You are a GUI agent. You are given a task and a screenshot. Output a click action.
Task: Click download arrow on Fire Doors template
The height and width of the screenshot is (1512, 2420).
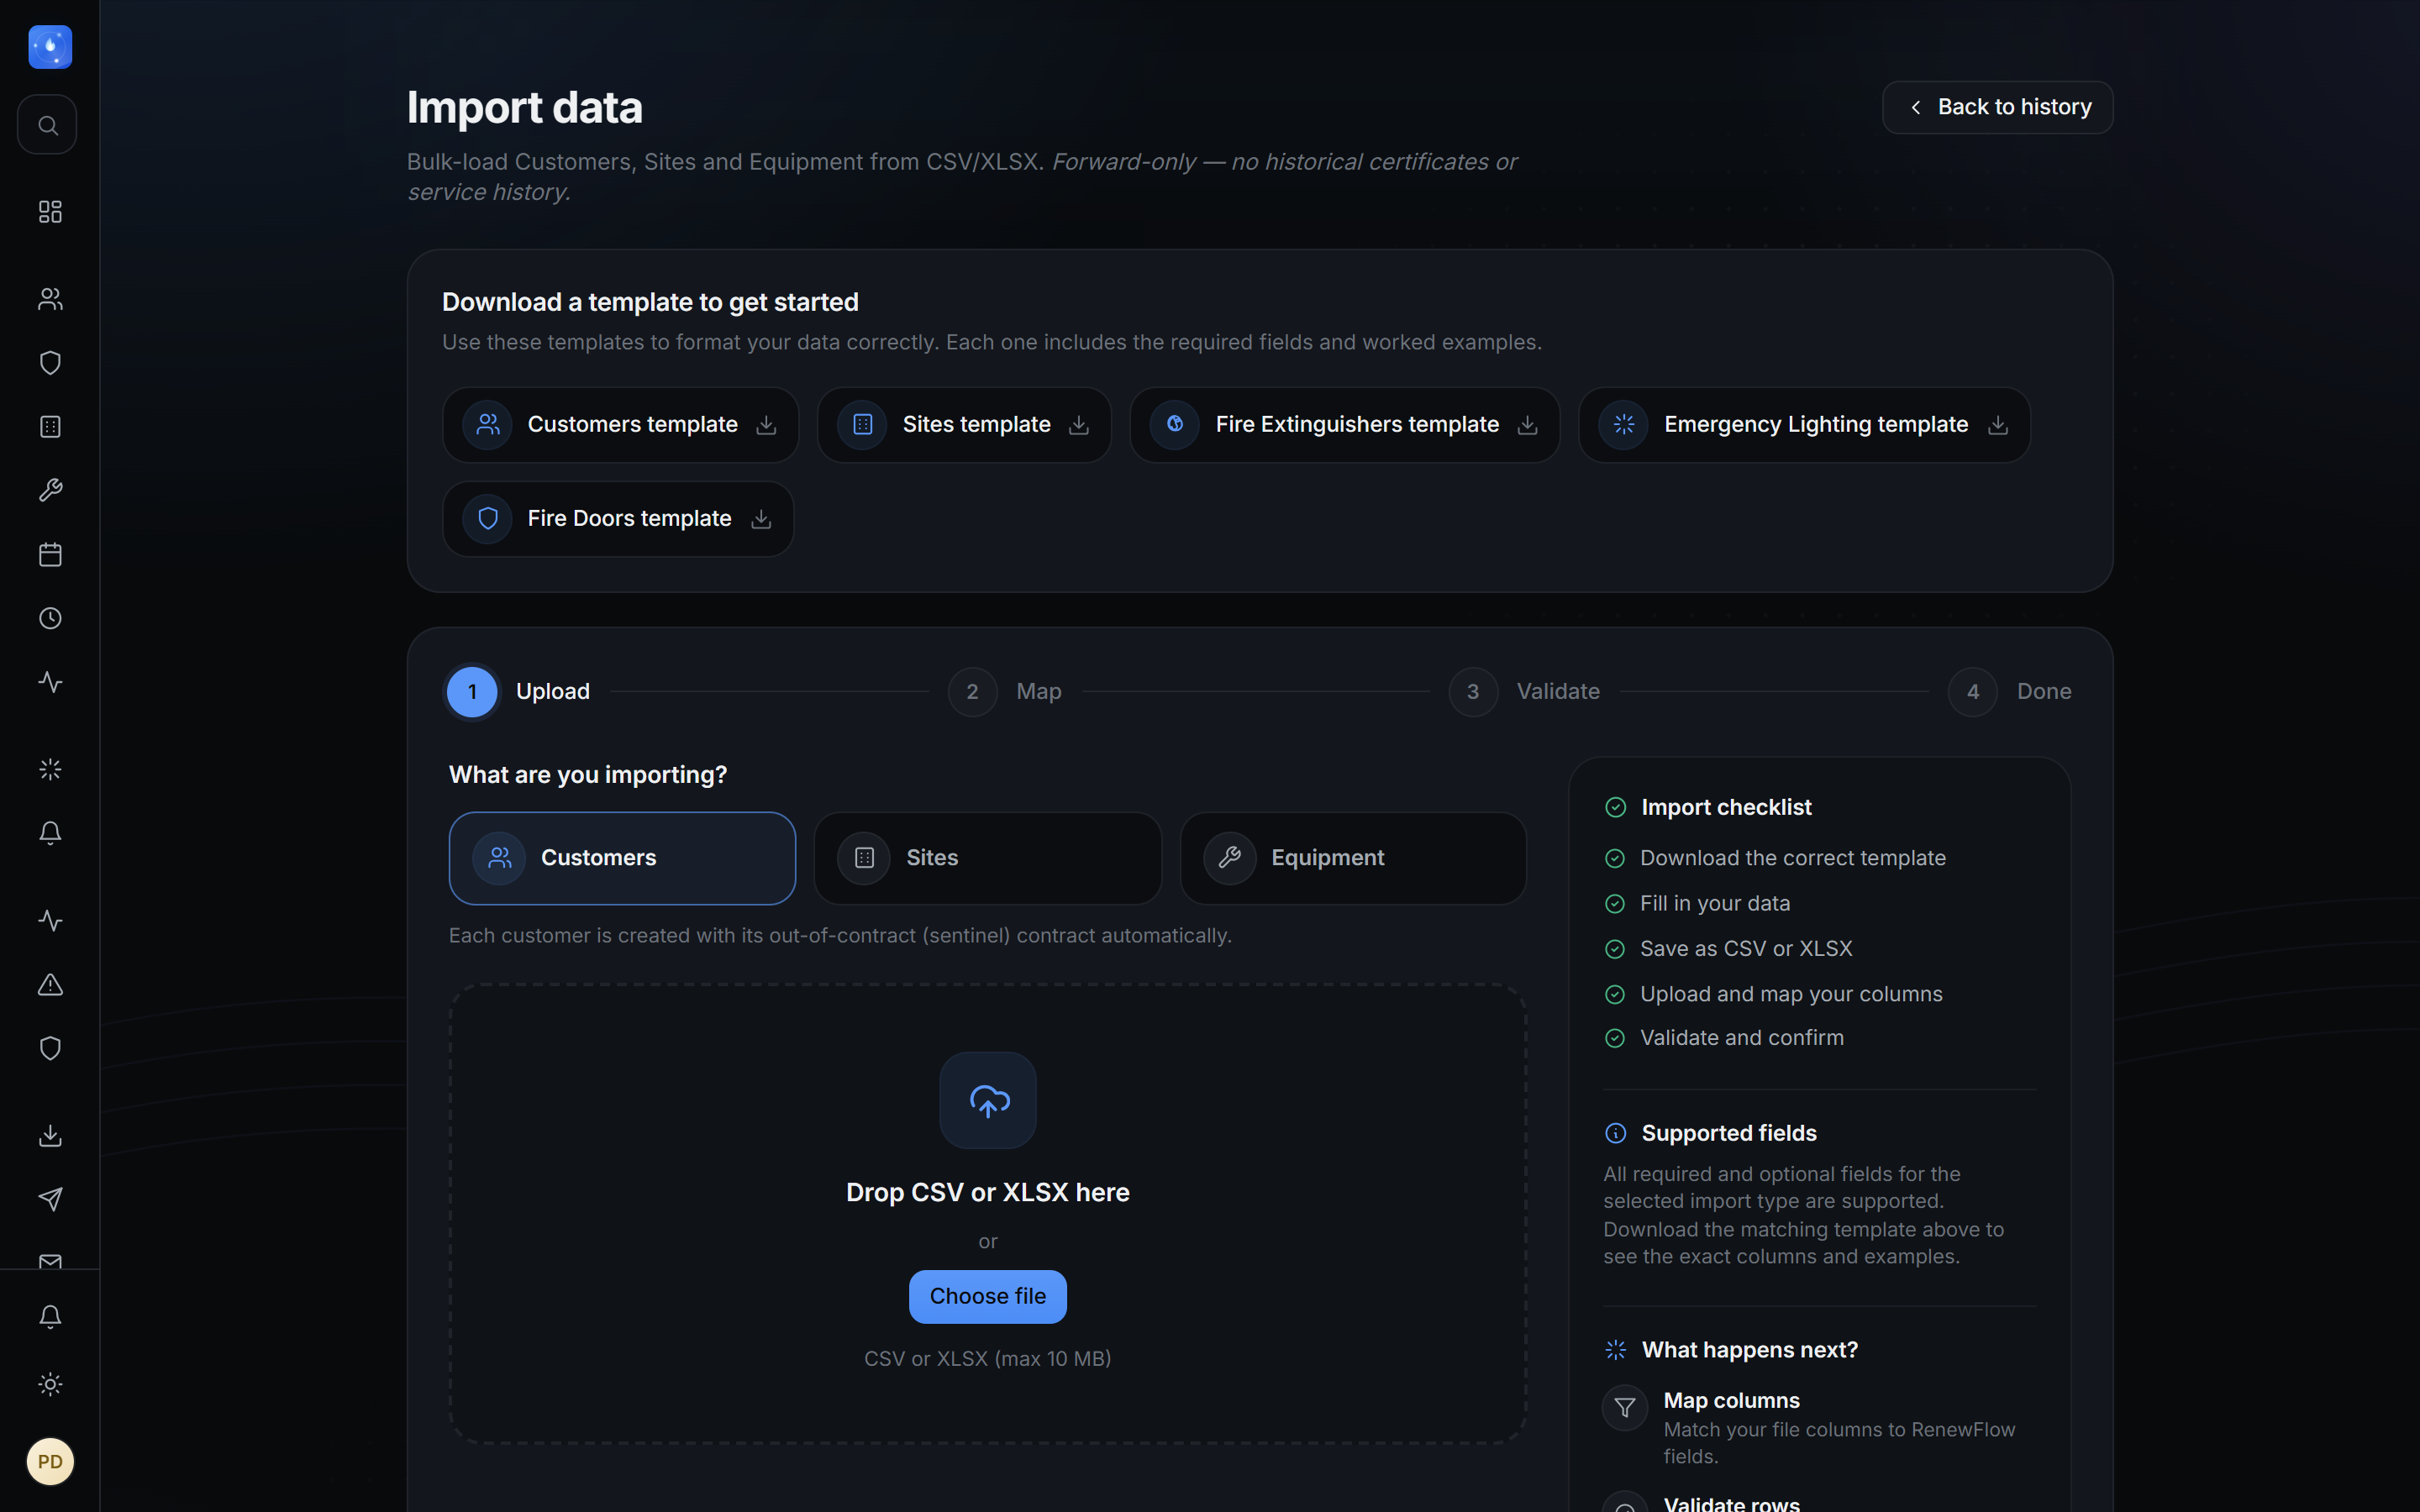pyautogui.click(x=761, y=519)
